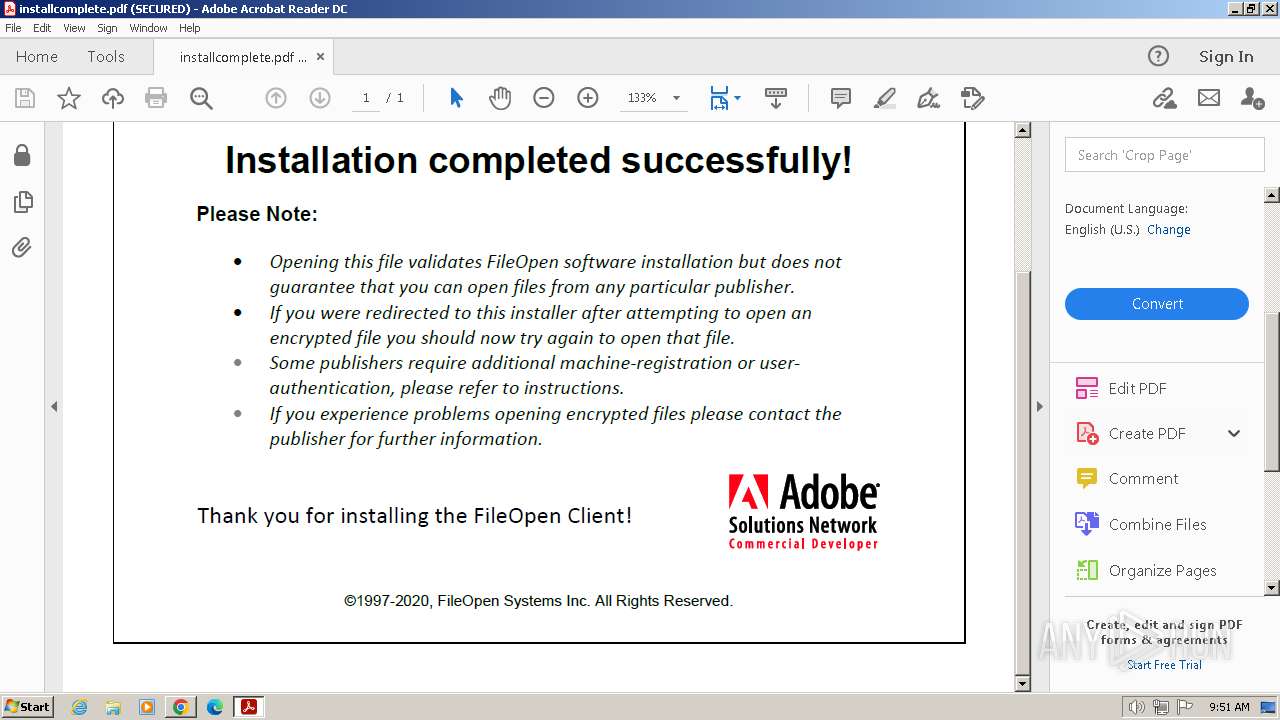Open the page thumbnails panel
This screenshot has height=720, width=1280.
click(x=22, y=202)
